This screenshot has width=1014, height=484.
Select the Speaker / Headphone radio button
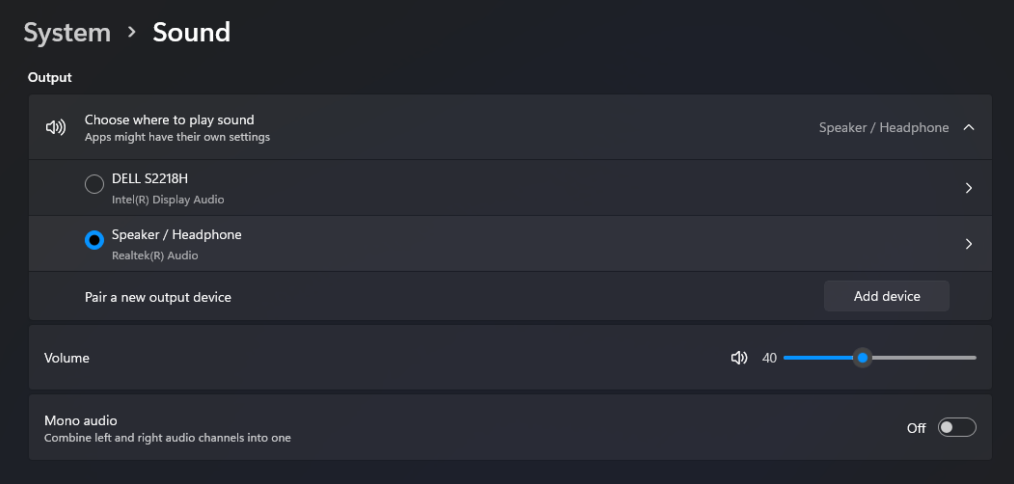tap(94, 241)
